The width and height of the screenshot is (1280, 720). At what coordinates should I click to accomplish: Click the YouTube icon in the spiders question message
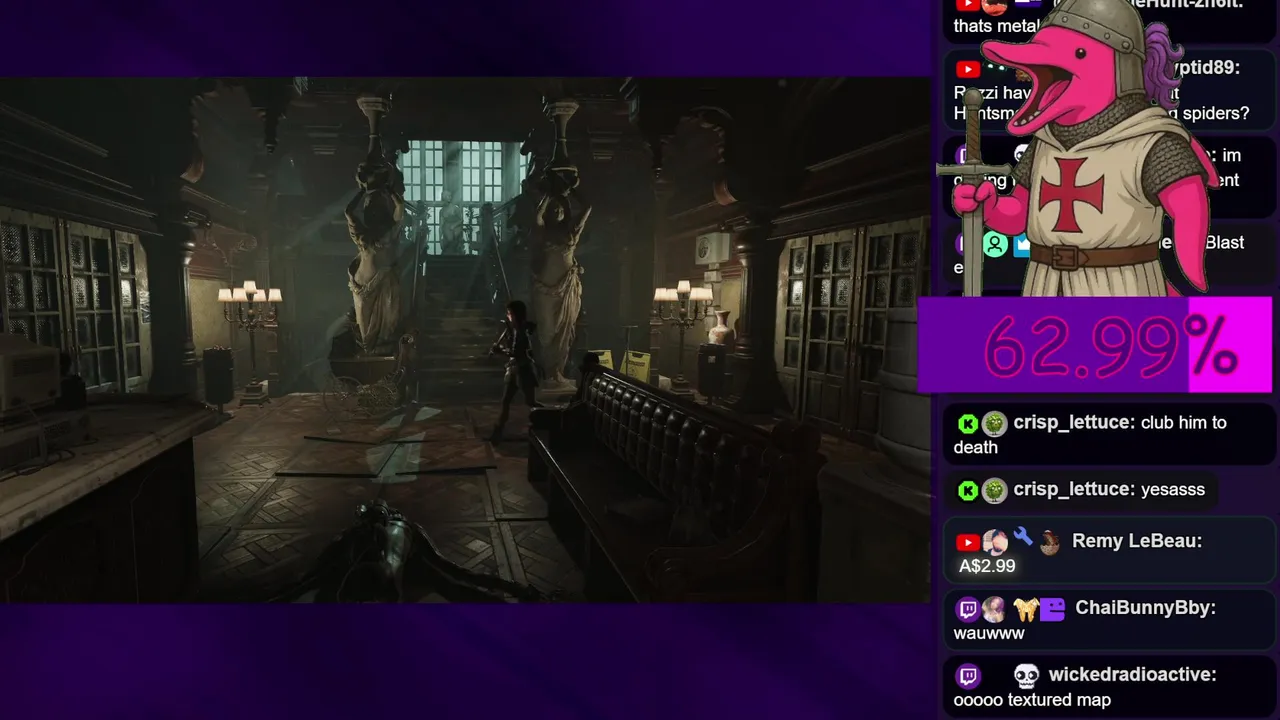pyautogui.click(x=968, y=69)
